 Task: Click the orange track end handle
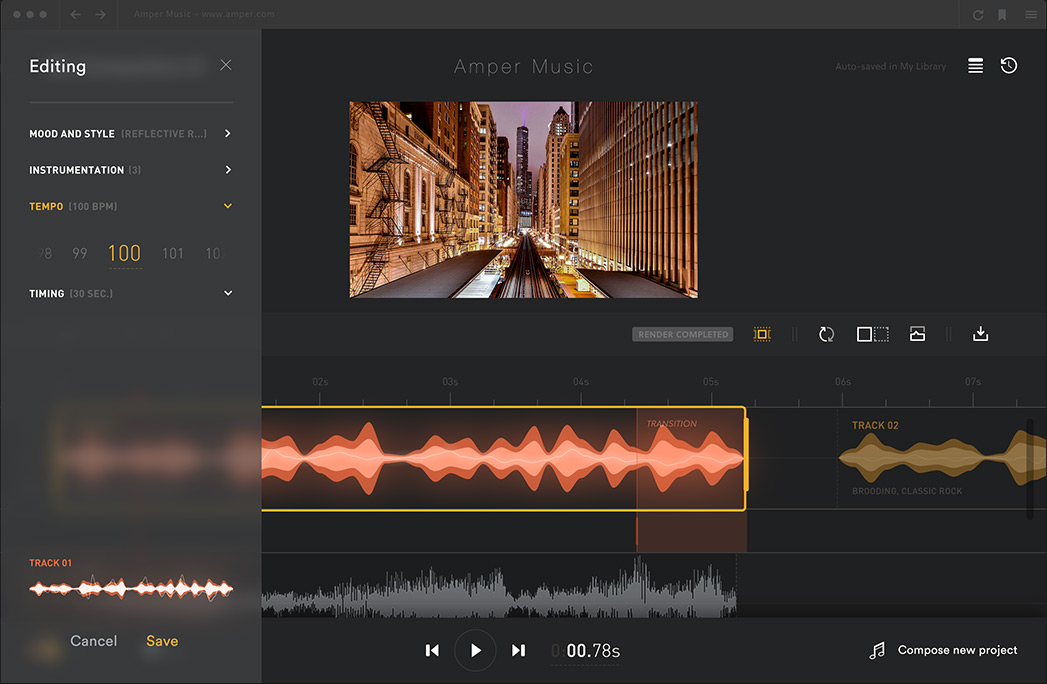pyautogui.click(x=746, y=454)
